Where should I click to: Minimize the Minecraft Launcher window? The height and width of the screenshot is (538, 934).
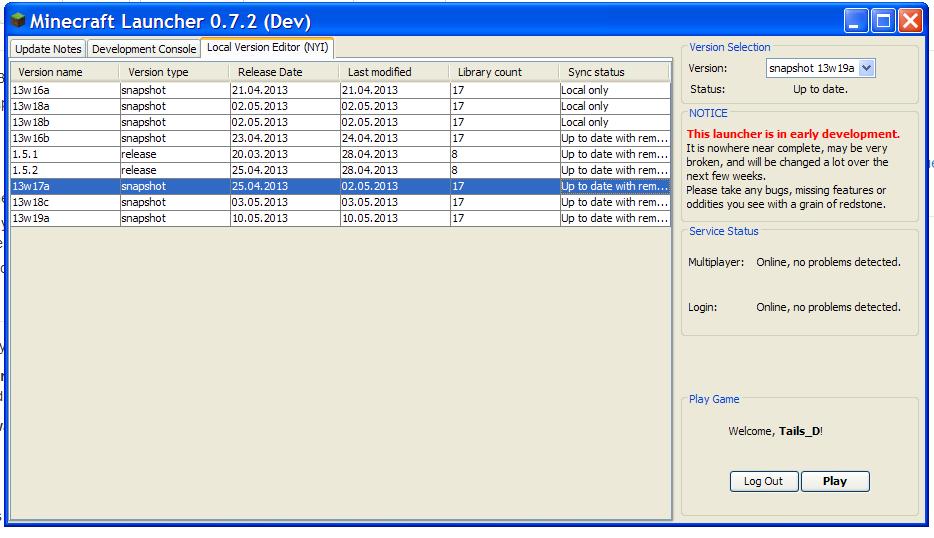click(x=856, y=21)
